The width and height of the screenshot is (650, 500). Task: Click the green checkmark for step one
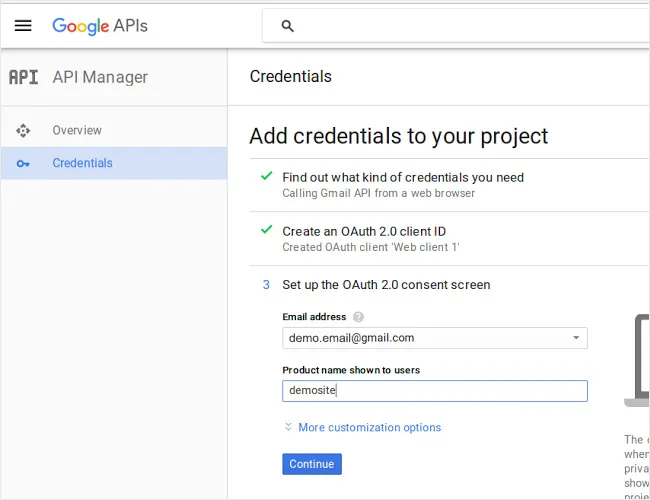click(266, 176)
